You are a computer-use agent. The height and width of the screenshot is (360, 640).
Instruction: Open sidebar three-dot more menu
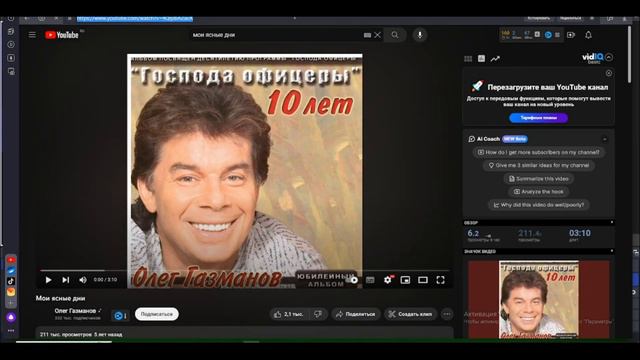coord(11,331)
